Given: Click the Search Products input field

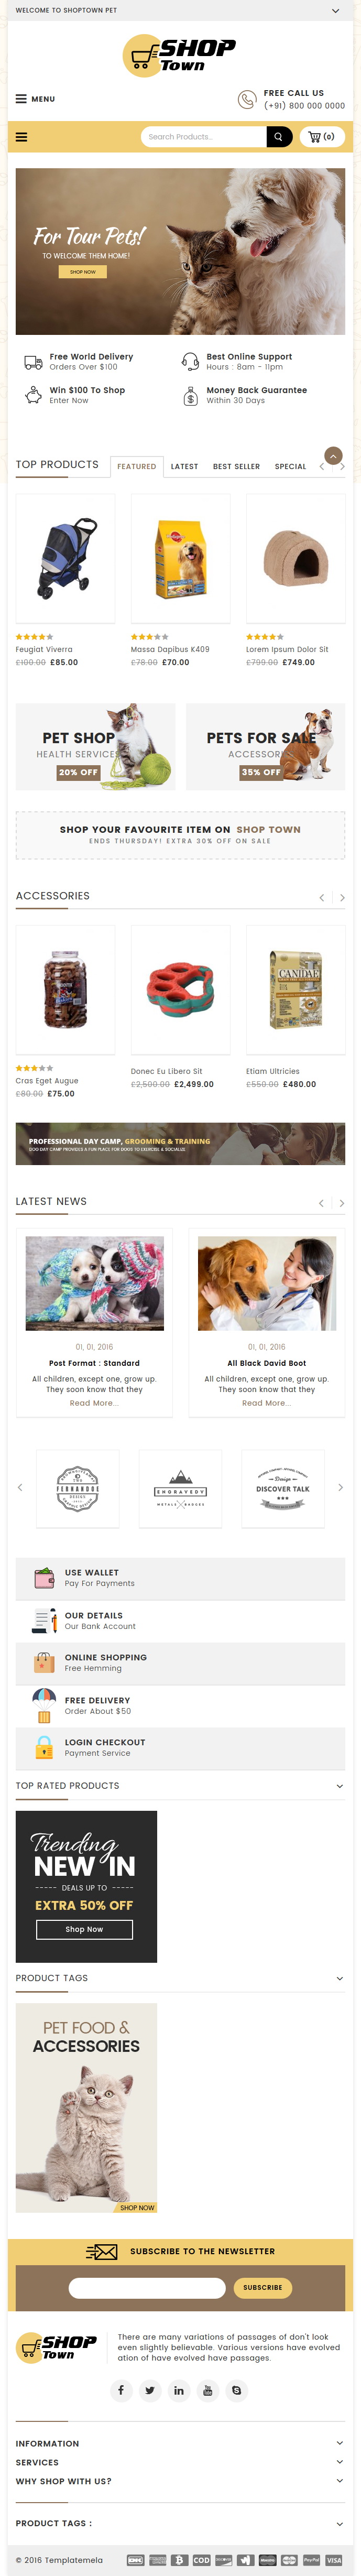Looking at the screenshot, I should tap(203, 137).
